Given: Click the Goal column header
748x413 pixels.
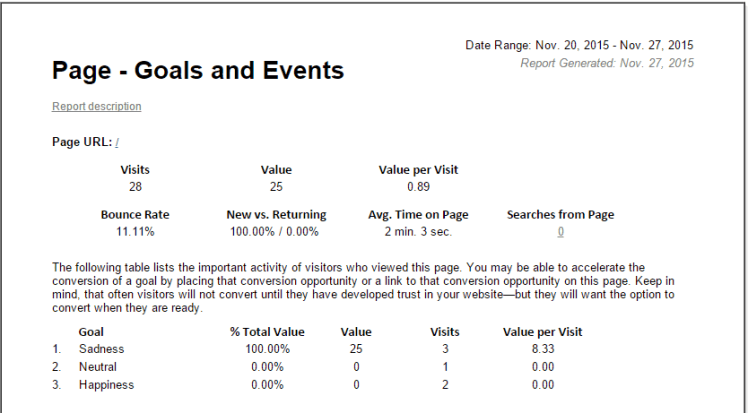Looking at the screenshot, I should pyautogui.click(x=92, y=331).
